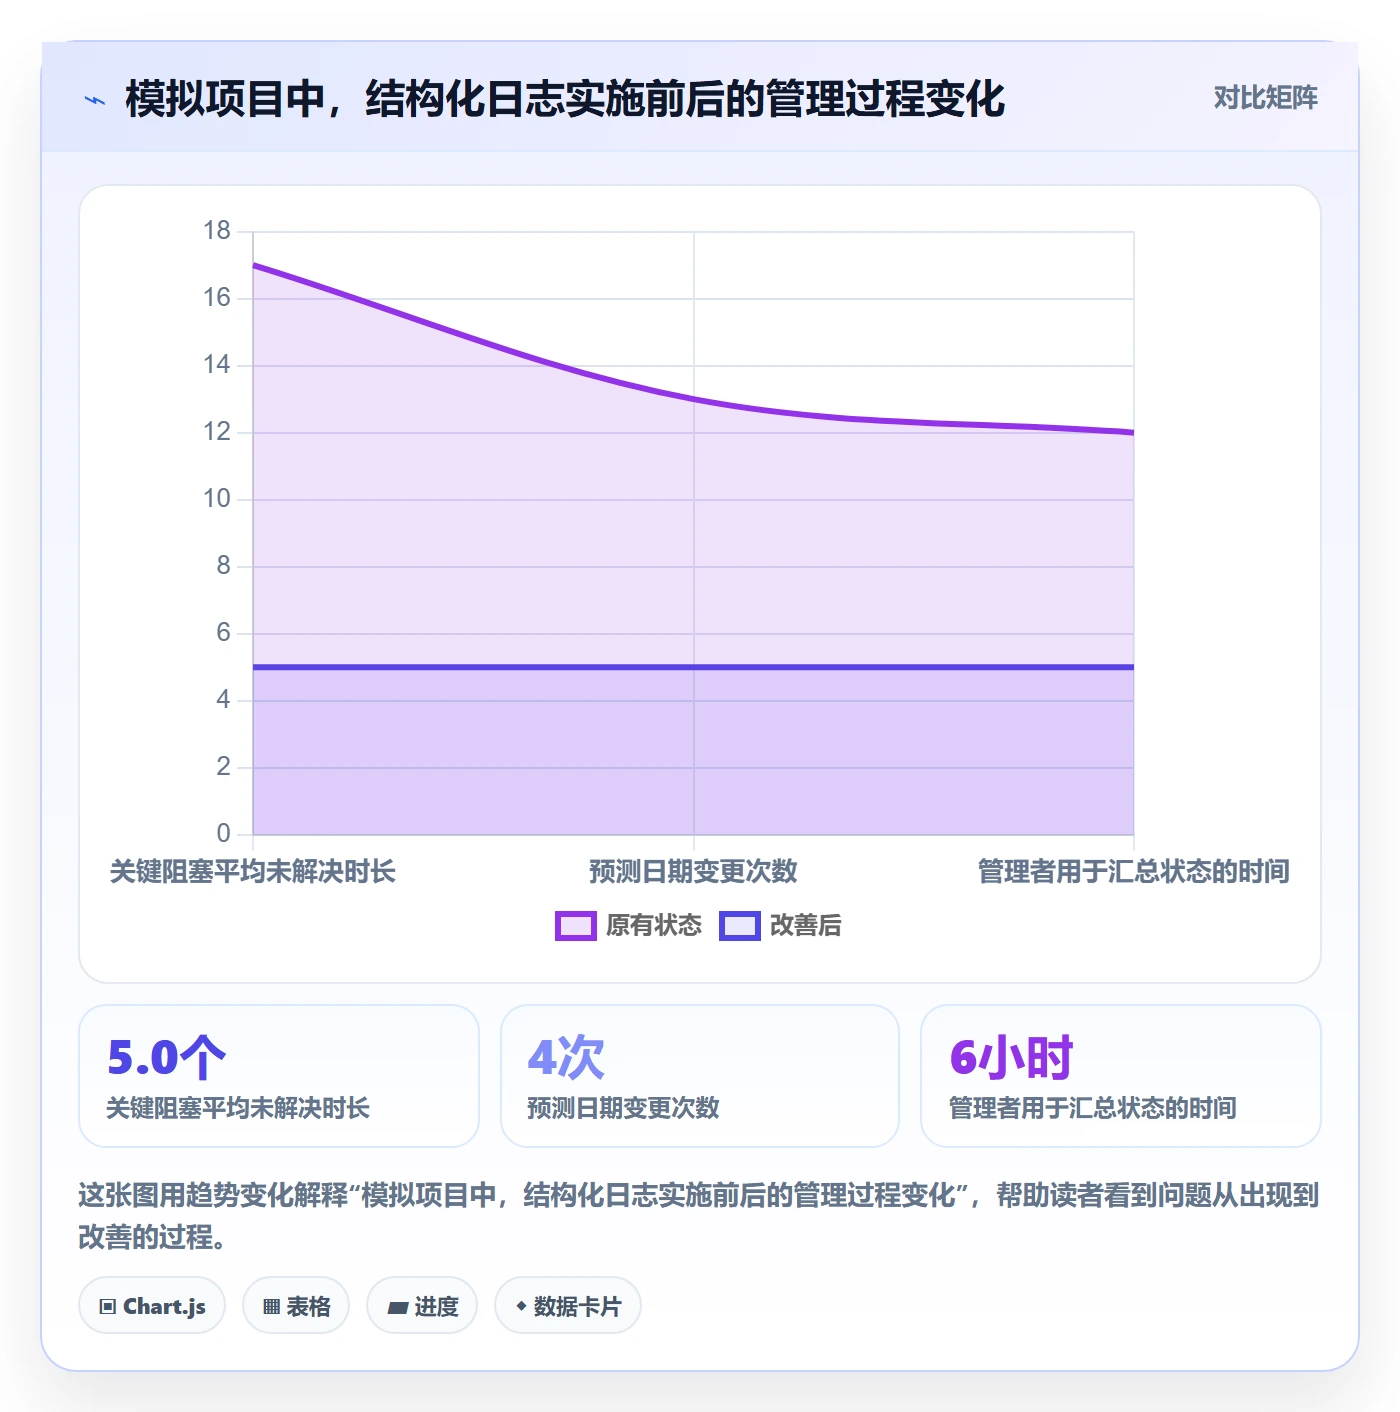
Task: Click the y-axis tick label 0
Action: pyautogui.click(x=224, y=834)
